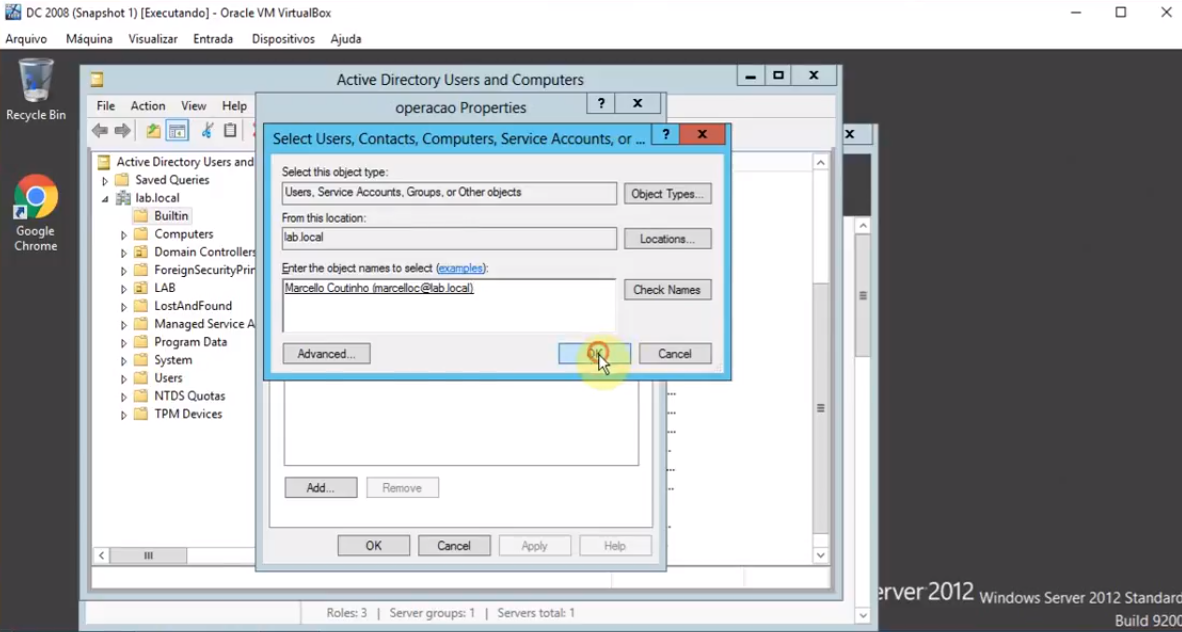The image size is (1182, 632).
Task: Click the Forward arrow in the ADUC toolbar
Action: 122,131
